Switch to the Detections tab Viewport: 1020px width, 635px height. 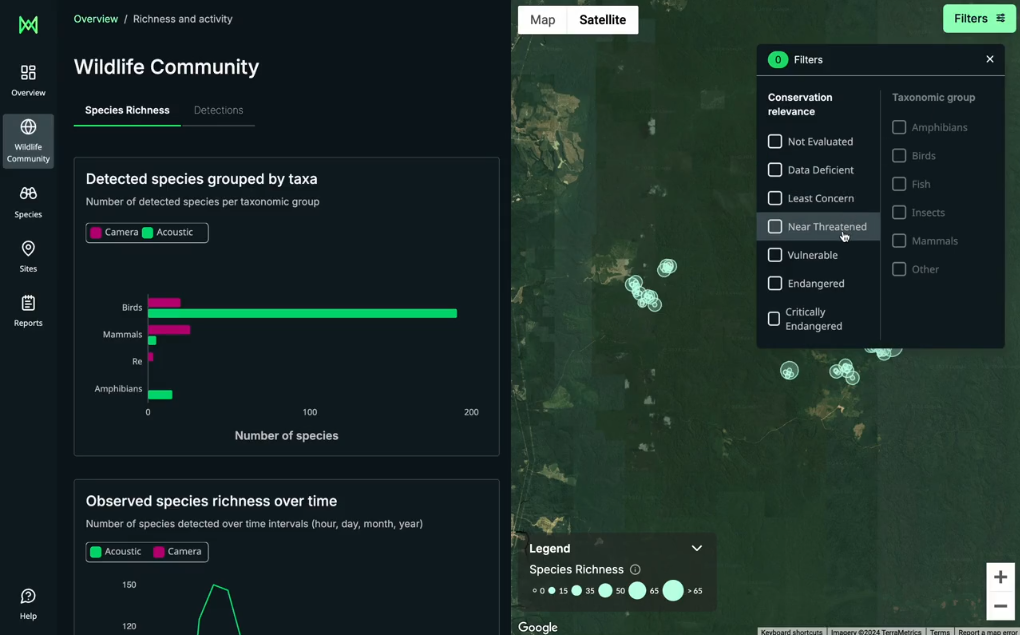point(219,111)
